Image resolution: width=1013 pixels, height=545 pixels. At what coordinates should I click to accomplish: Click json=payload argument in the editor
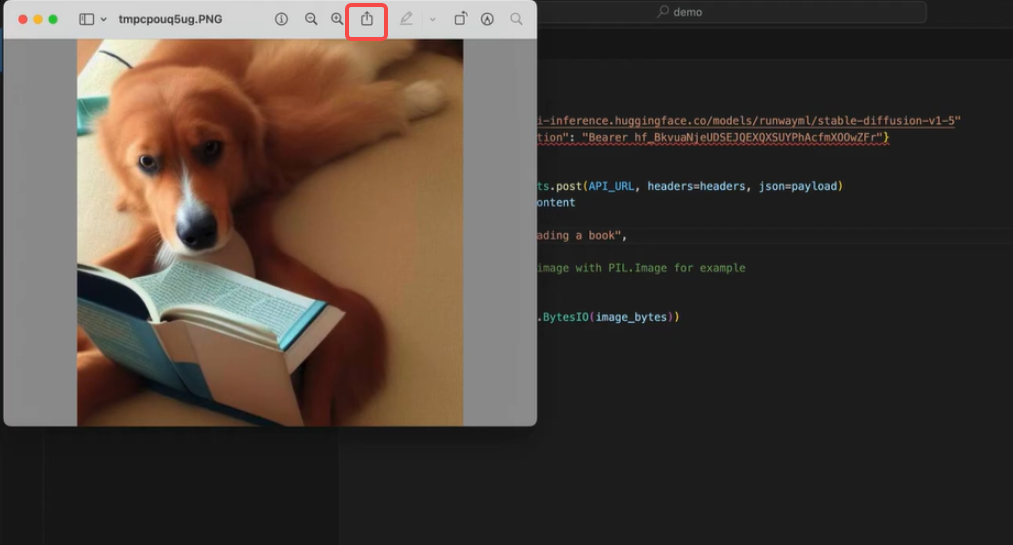797,186
